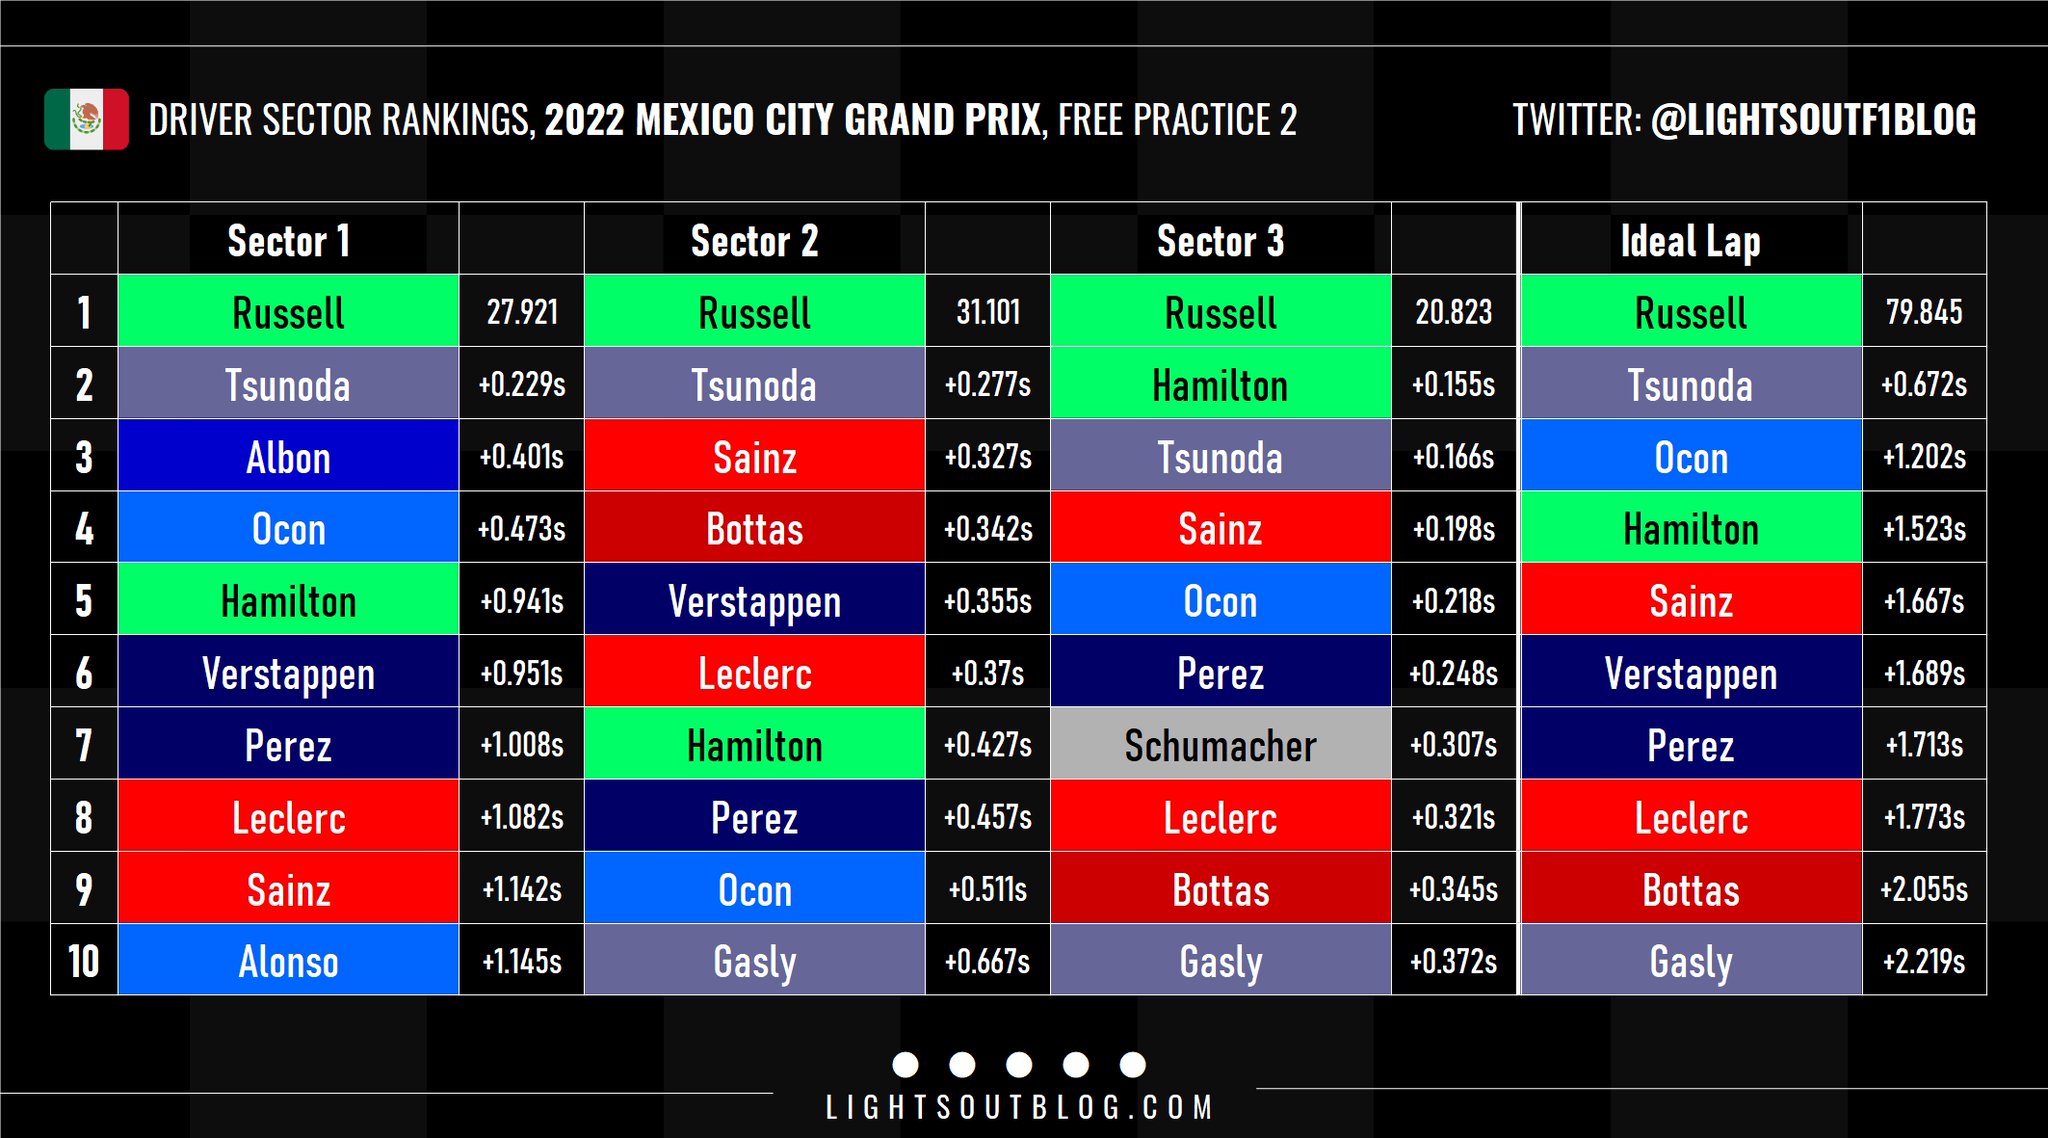
Task: Click the 31.101 Sector 2 time
Action: 988,312
